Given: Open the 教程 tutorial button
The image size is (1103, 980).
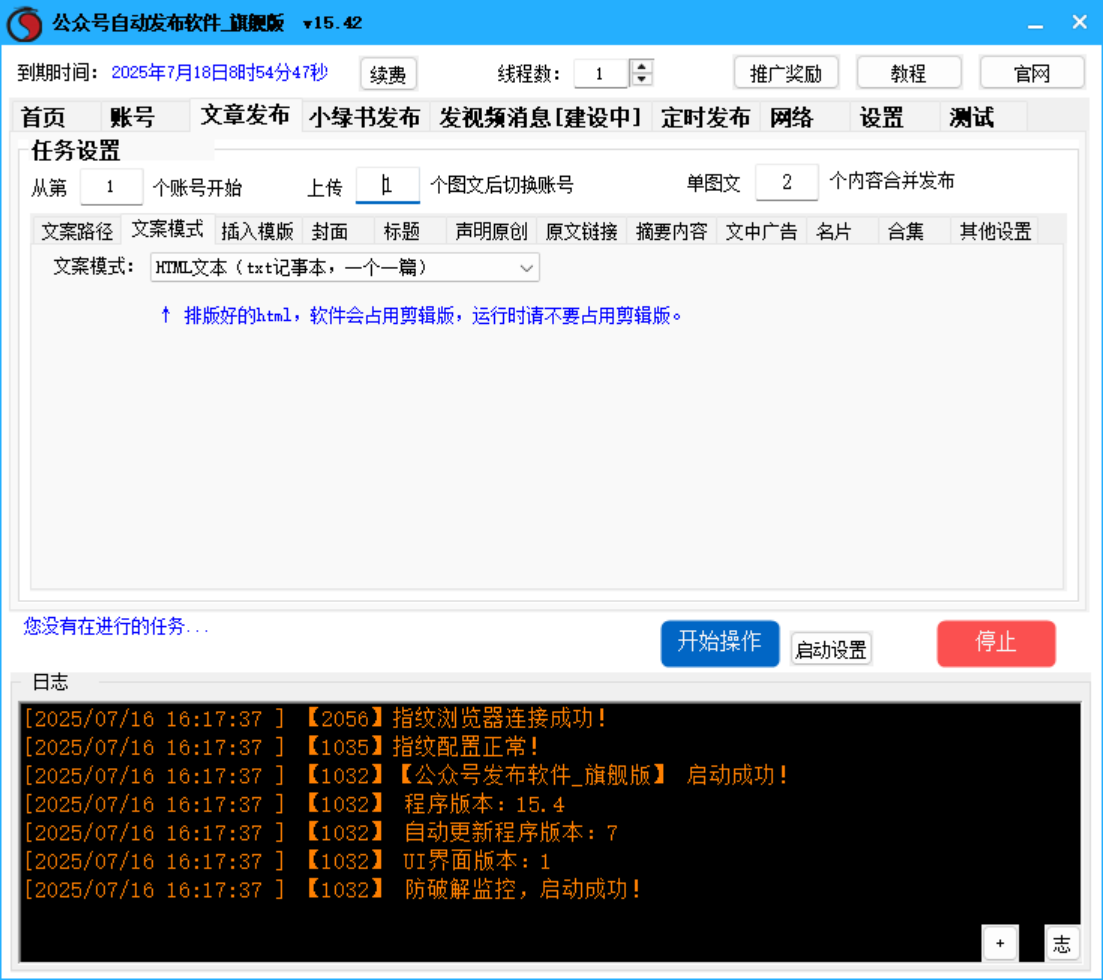Looking at the screenshot, I should point(908,73).
